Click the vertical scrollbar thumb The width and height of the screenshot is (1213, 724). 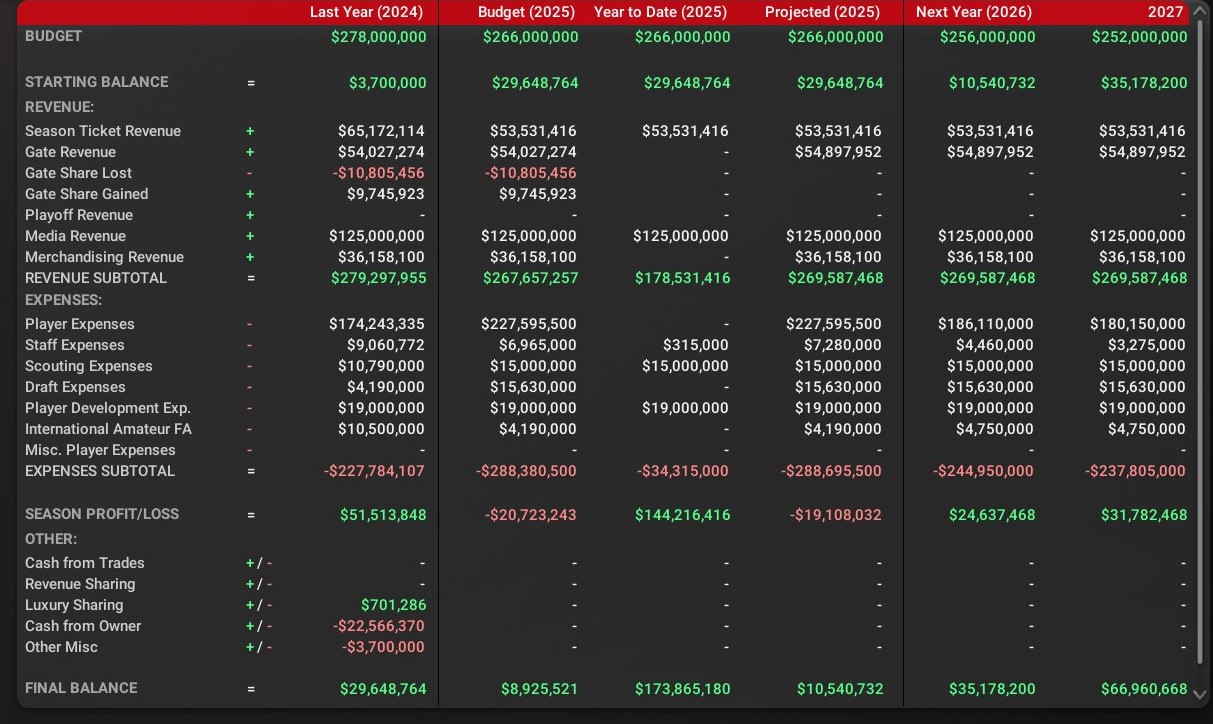coord(1200,340)
